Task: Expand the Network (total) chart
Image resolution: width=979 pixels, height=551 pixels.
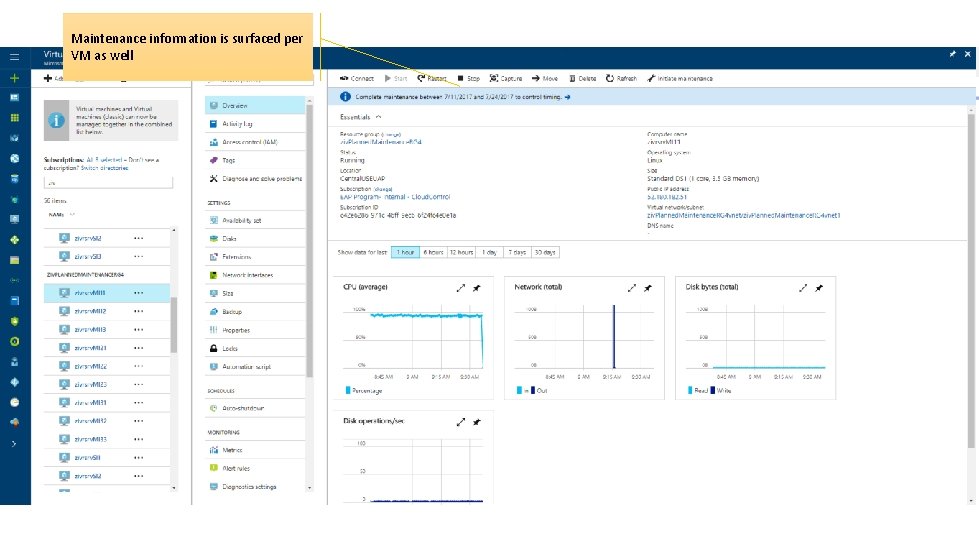Action: tap(632, 288)
